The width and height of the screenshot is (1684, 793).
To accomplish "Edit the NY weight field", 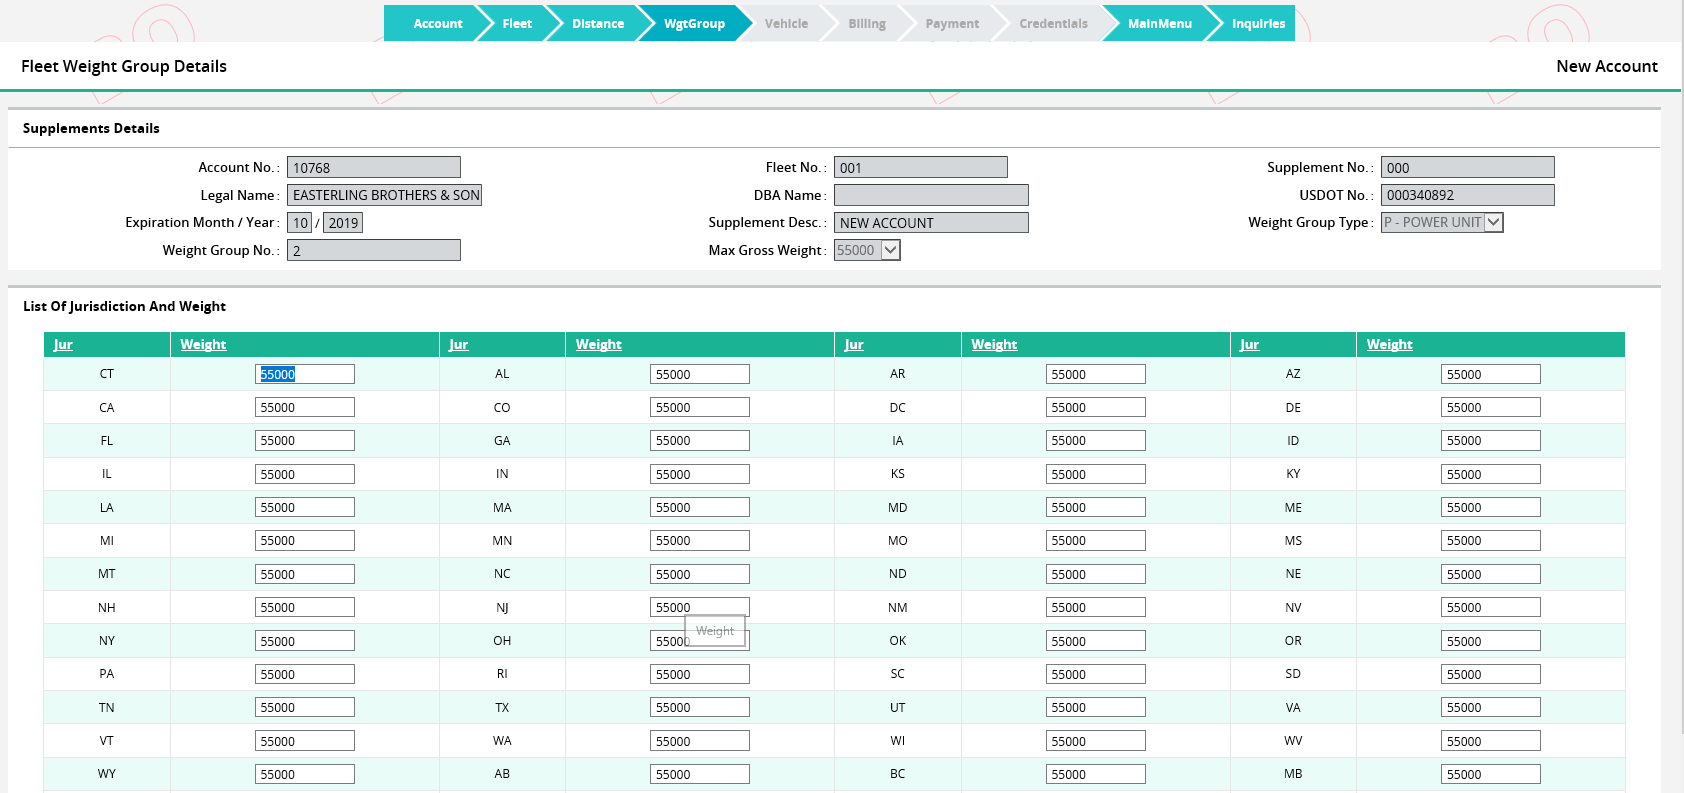I will pos(305,641).
